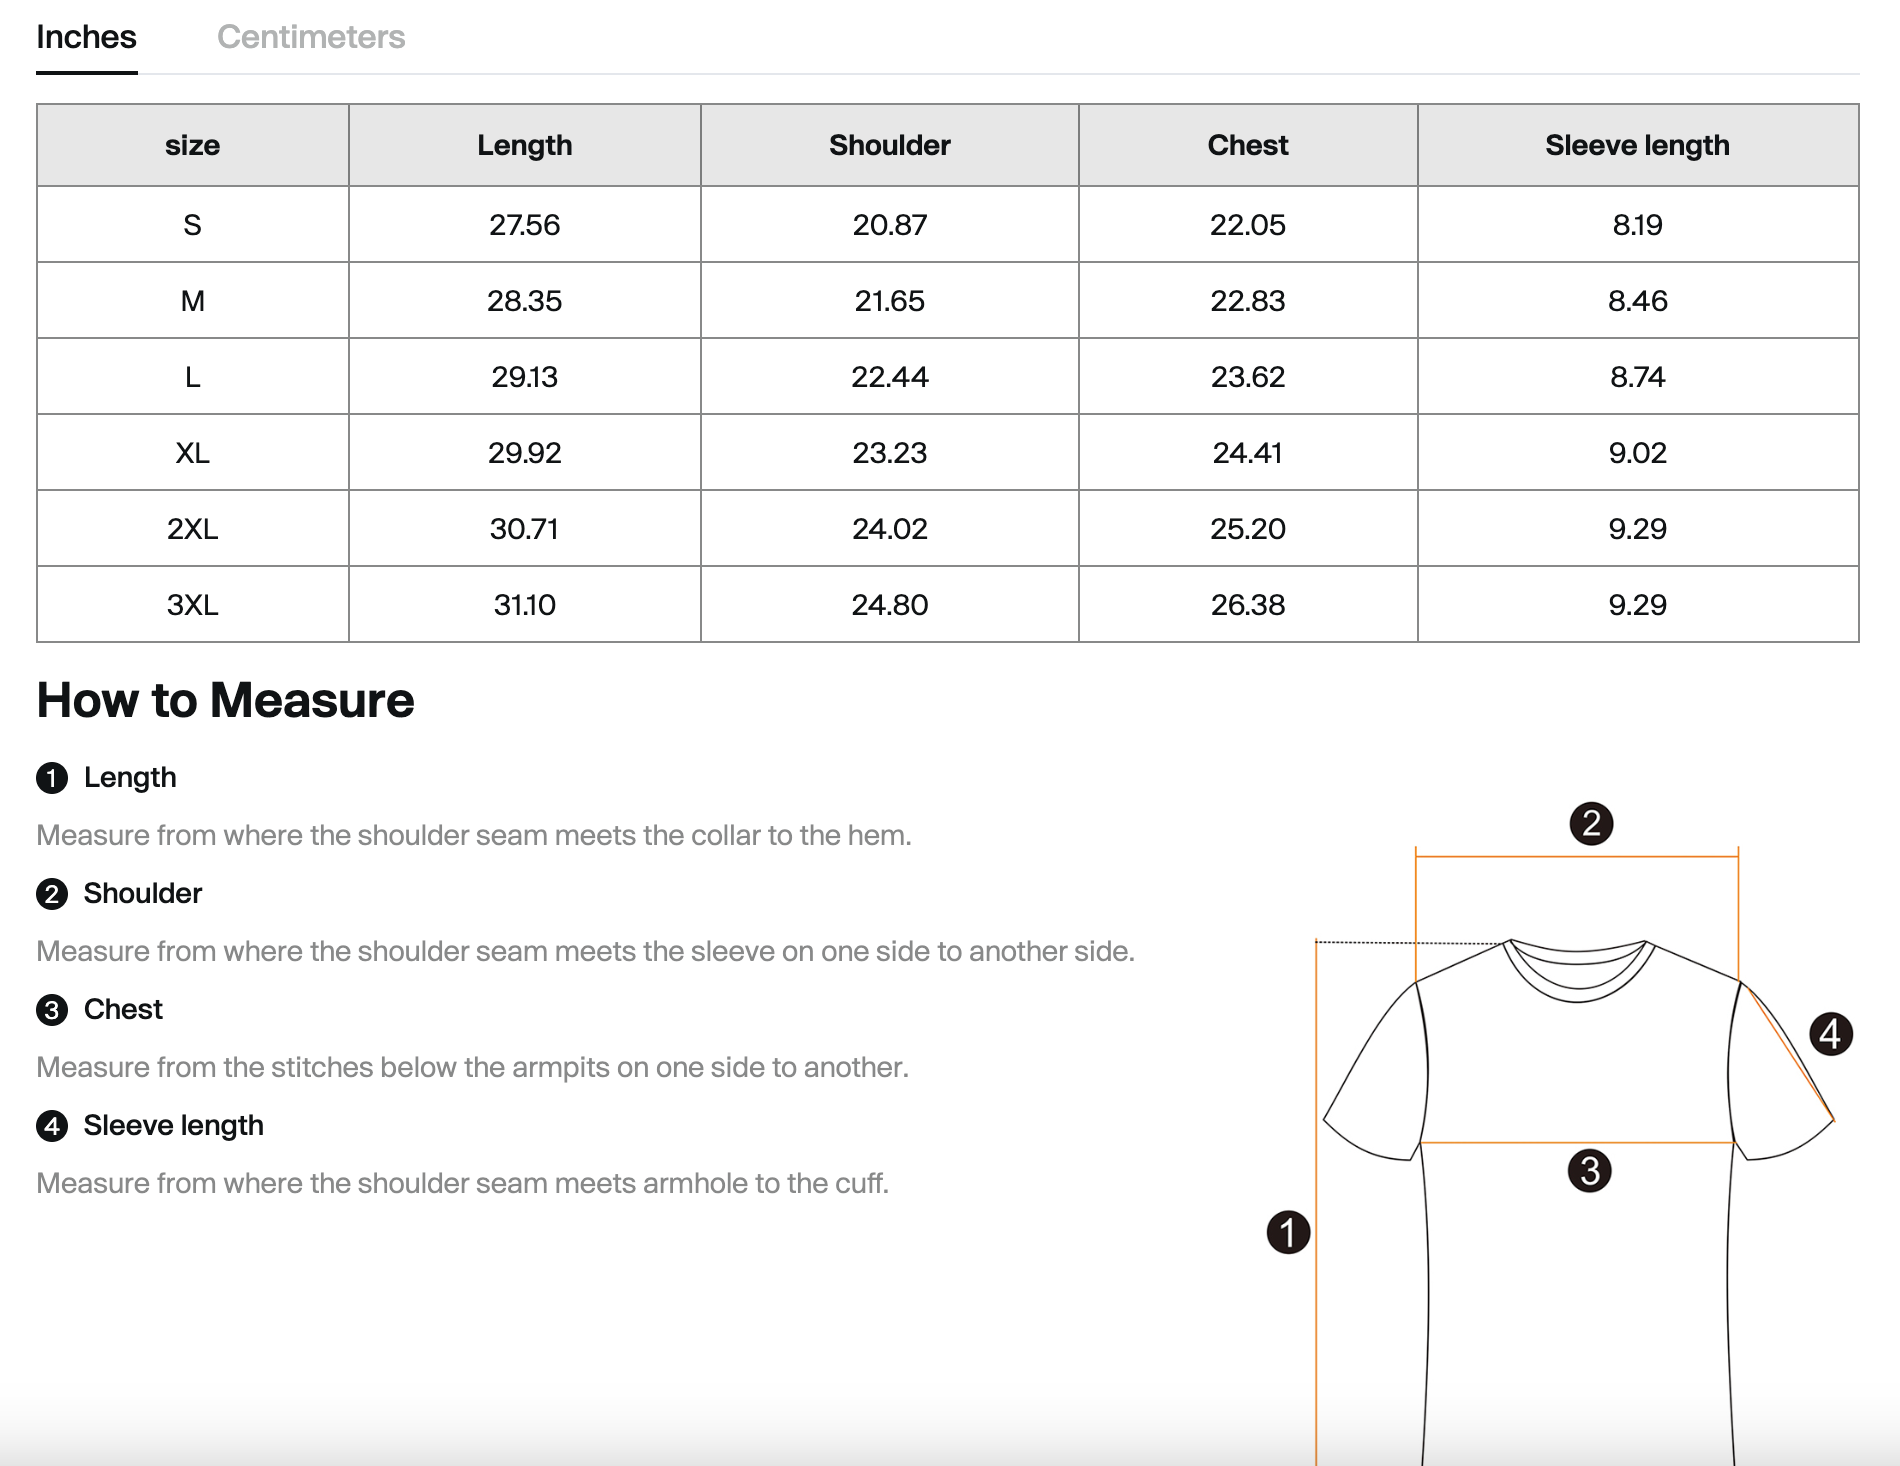This screenshot has width=1900, height=1466.
Task: Click the 2XL chest value 25.20
Action: point(1247,529)
